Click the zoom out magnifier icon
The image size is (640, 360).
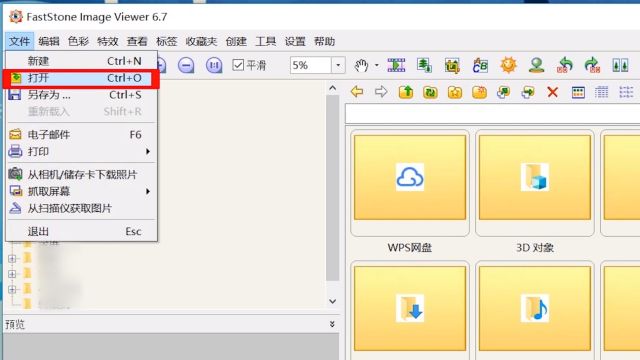(186, 65)
